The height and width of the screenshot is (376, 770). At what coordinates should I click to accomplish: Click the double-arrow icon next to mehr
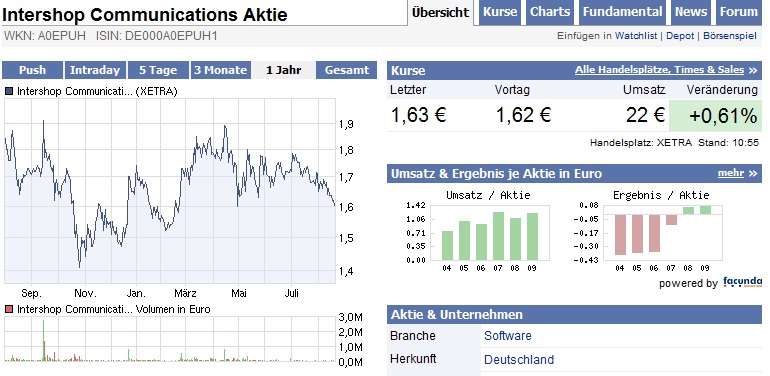click(753, 174)
